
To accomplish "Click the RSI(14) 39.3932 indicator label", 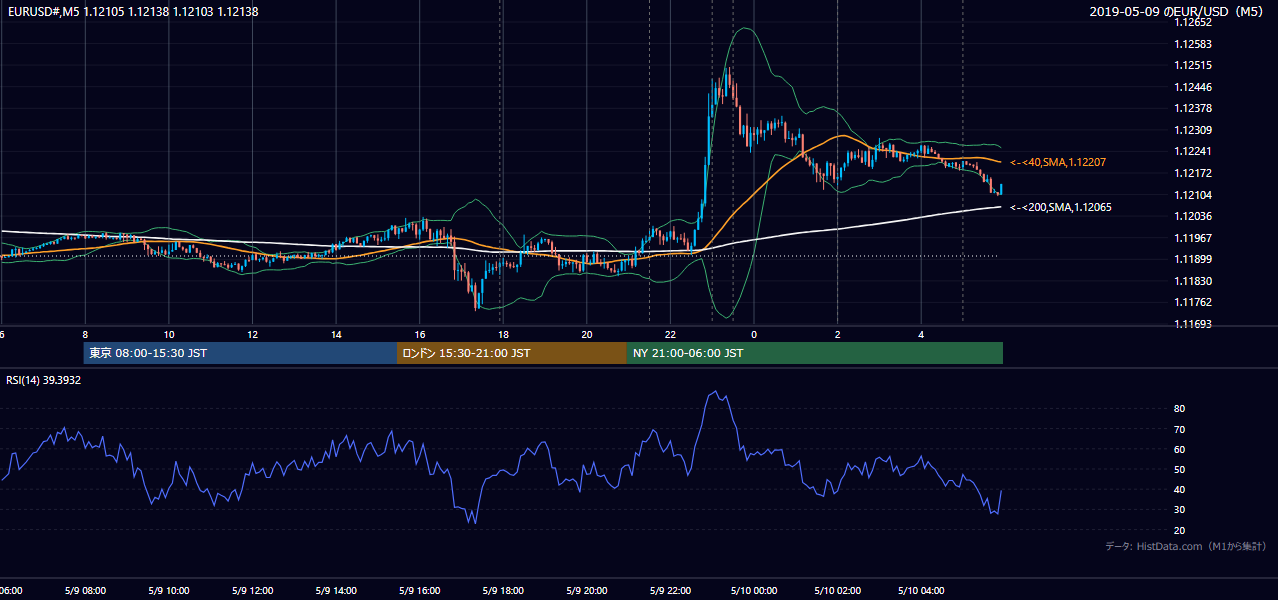I will (x=44, y=380).
